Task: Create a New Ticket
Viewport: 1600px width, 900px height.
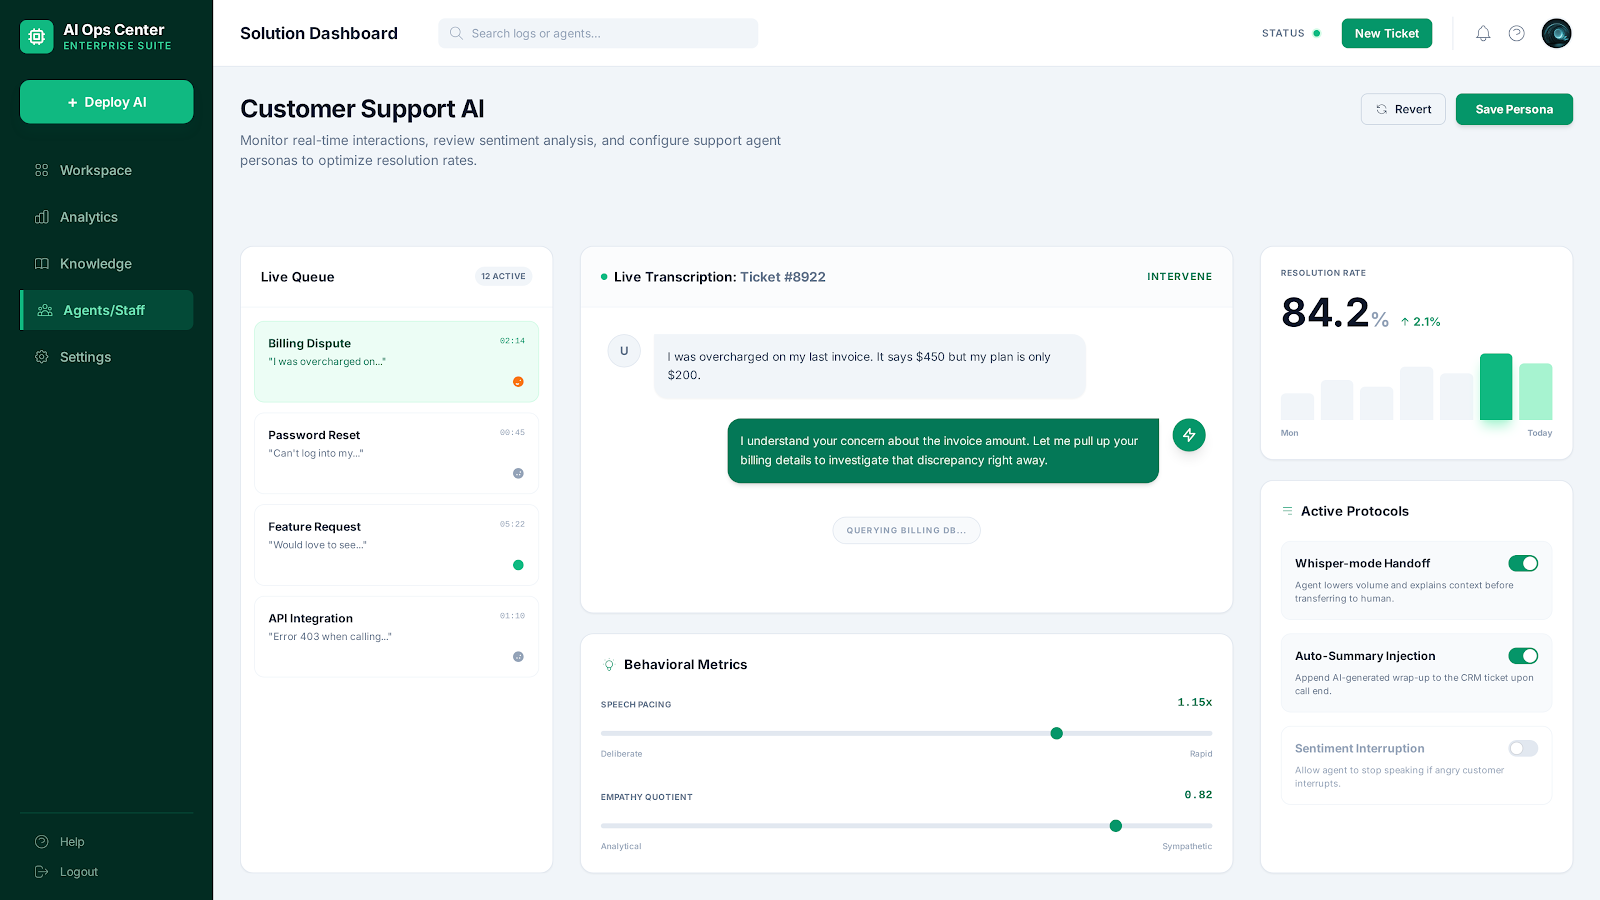Action: (1387, 33)
